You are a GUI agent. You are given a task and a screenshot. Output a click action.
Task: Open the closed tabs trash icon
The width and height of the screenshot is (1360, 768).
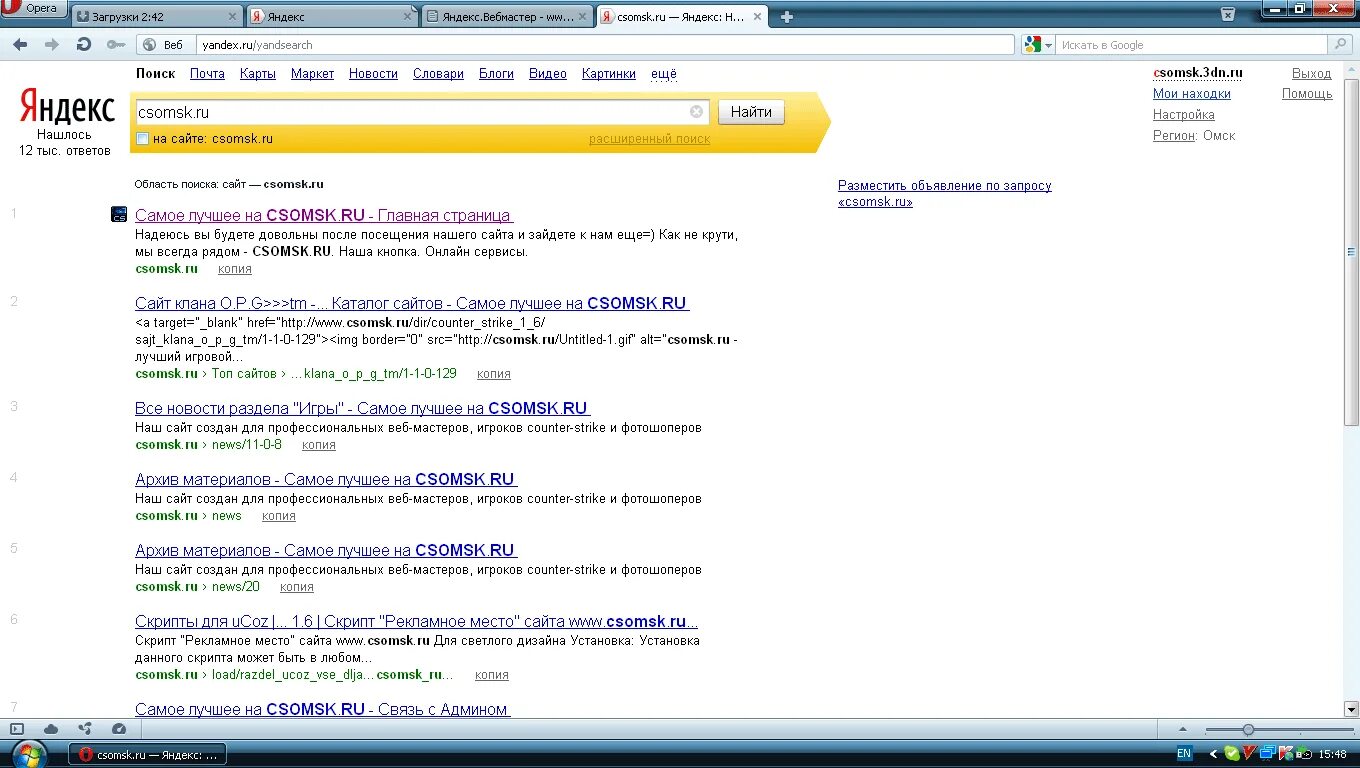click(1228, 15)
